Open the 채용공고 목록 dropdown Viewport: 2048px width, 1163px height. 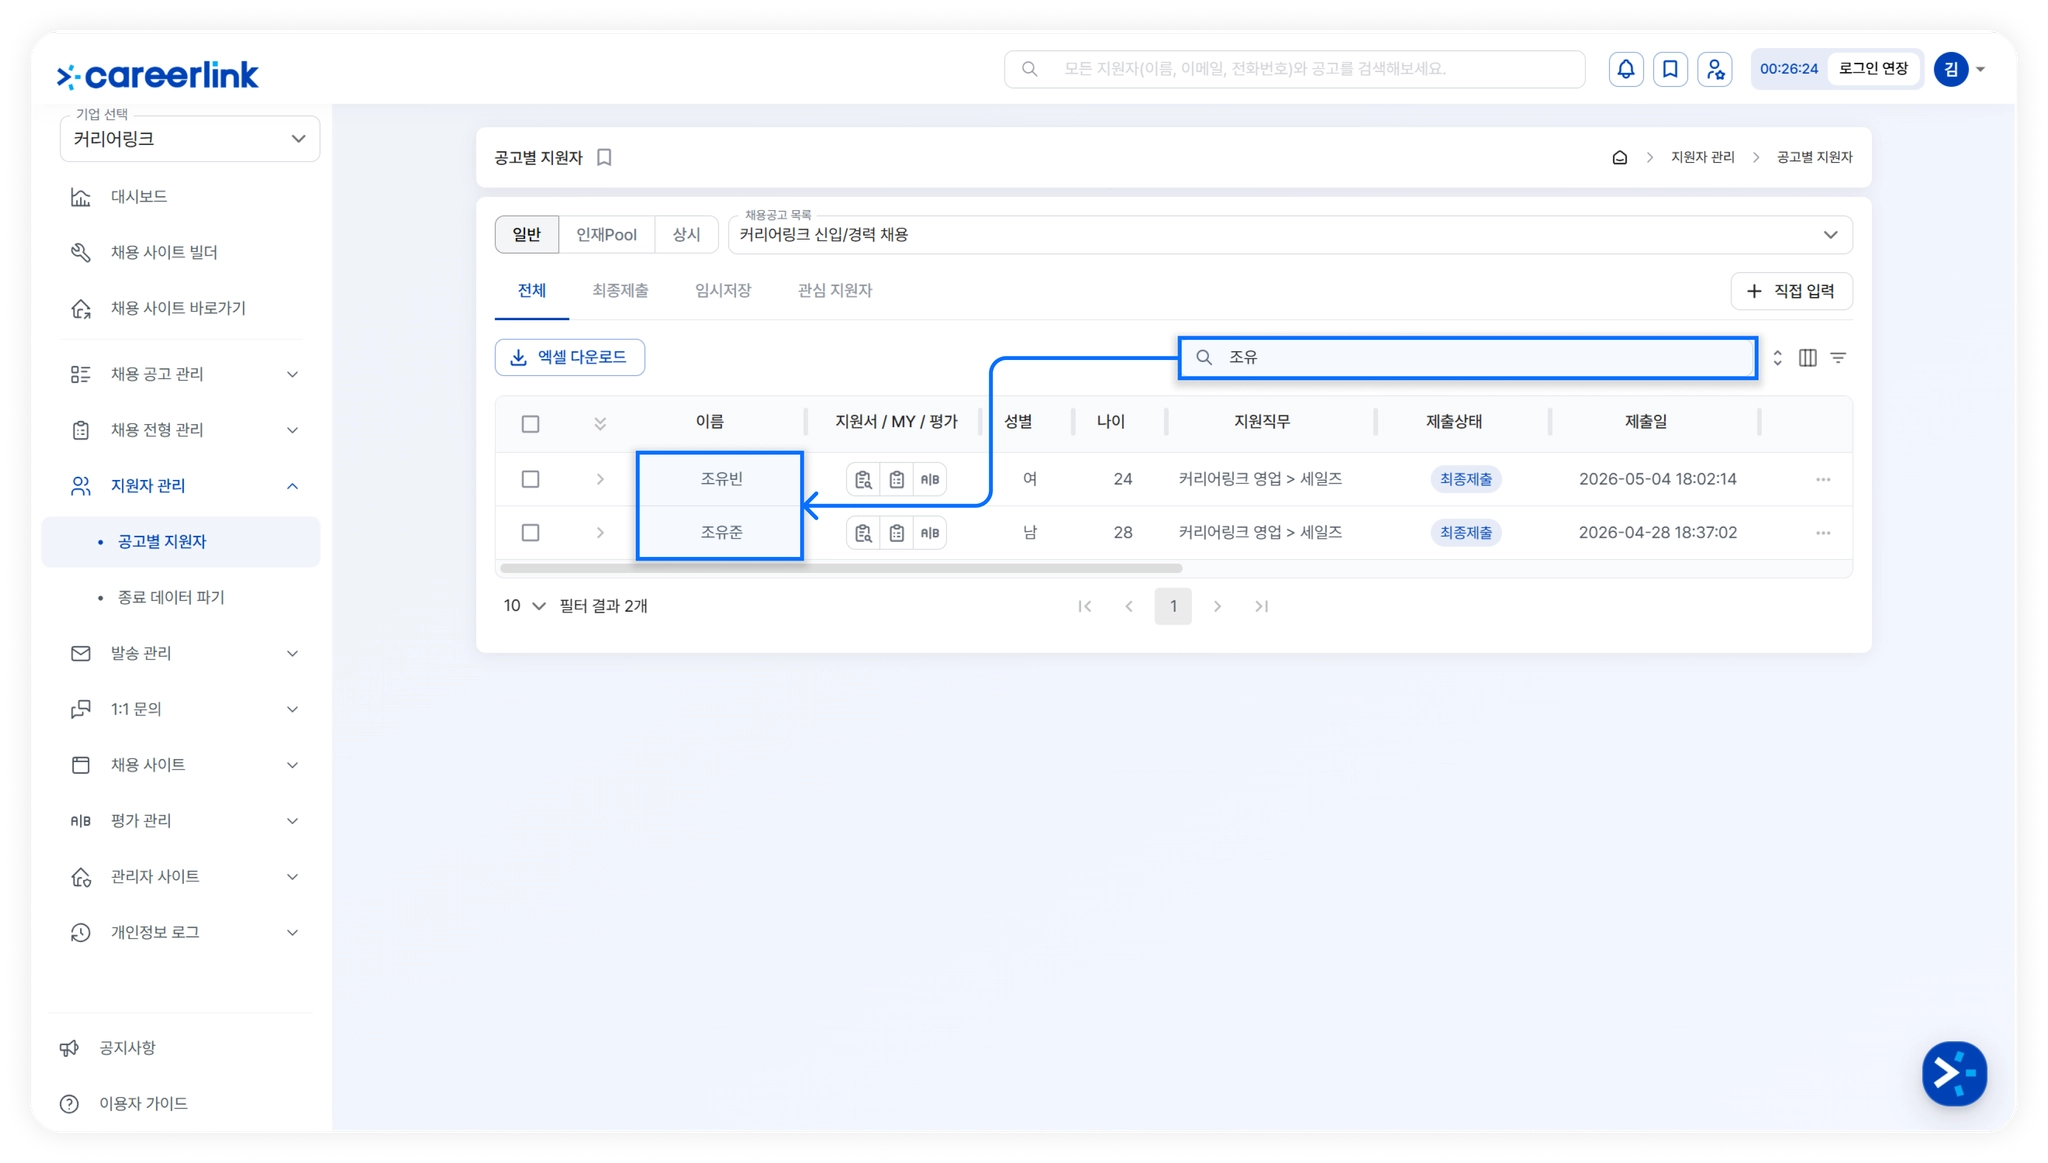click(1290, 235)
